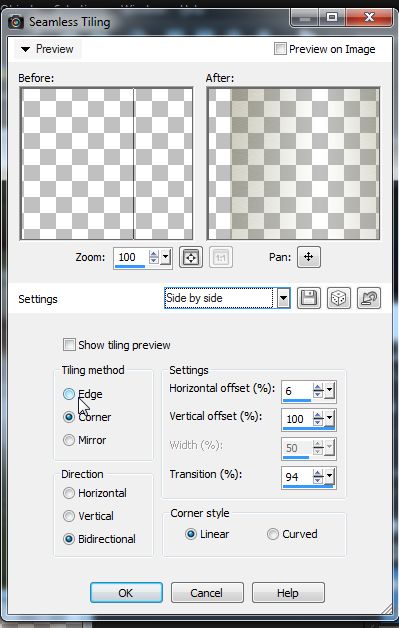This screenshot has width=399, height=628.
Task: Select Edge tiling method
Action: [69, 394]
